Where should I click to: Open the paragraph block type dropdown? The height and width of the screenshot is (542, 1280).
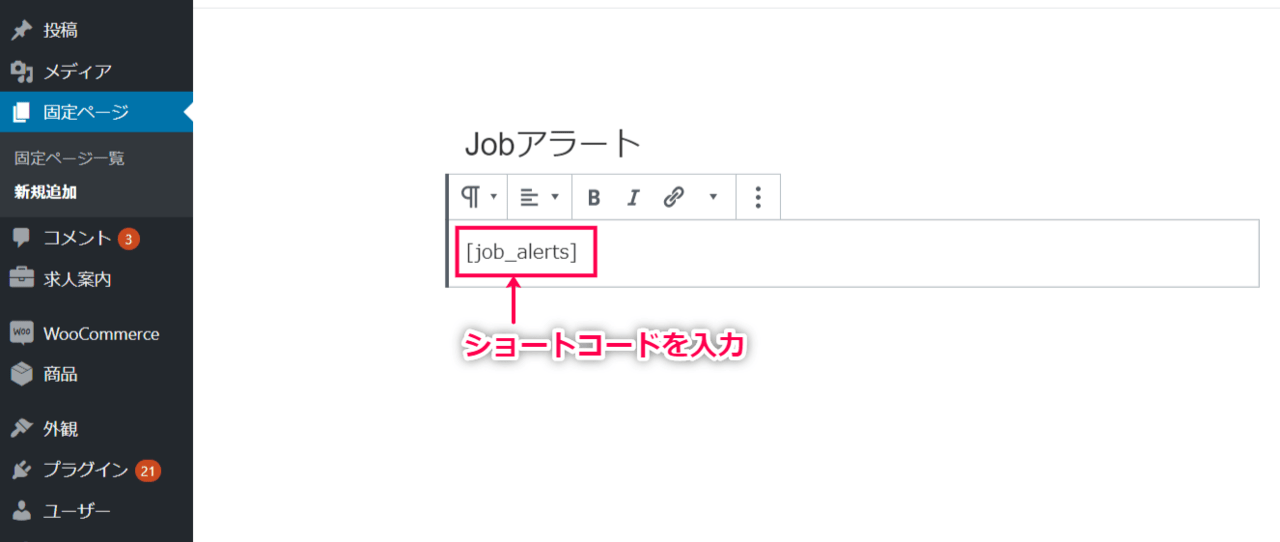(x=479, y=197)
